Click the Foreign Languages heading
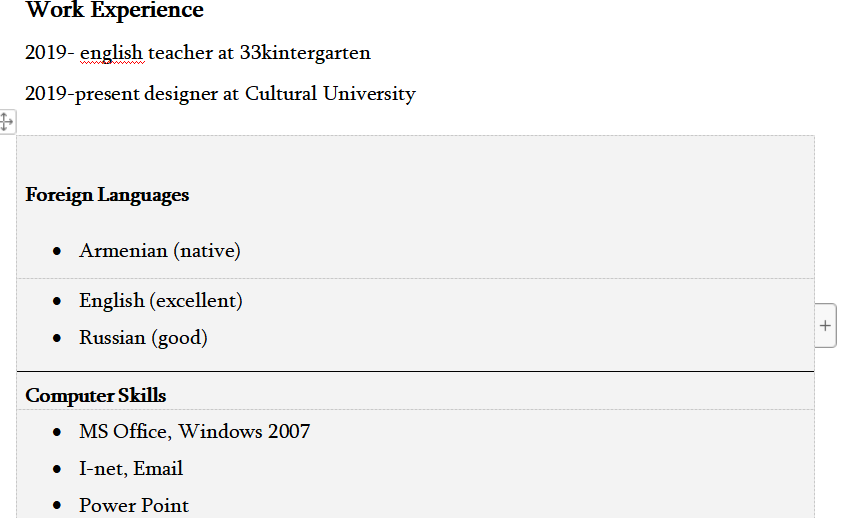Image resolution: width=842 pixels, height=518 pixels. [x=107, y=195]
